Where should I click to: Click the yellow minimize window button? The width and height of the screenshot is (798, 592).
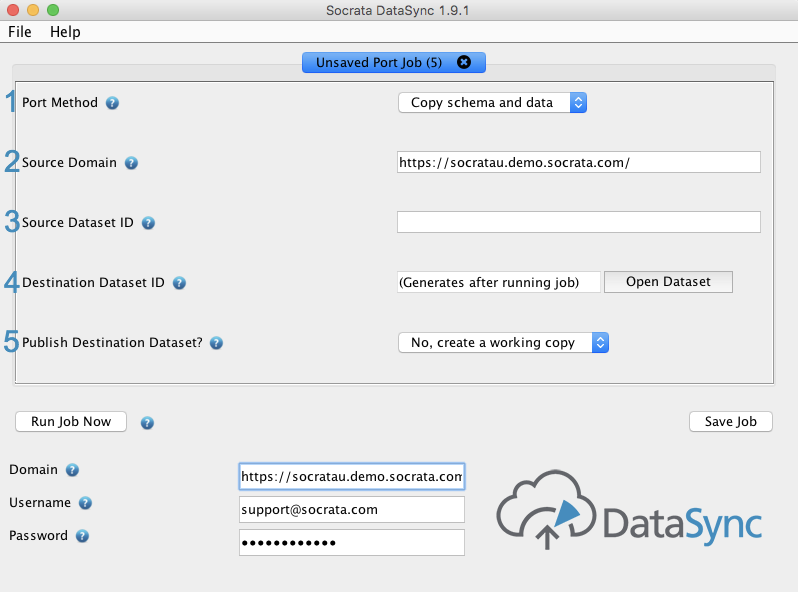[x=33, y=10]
